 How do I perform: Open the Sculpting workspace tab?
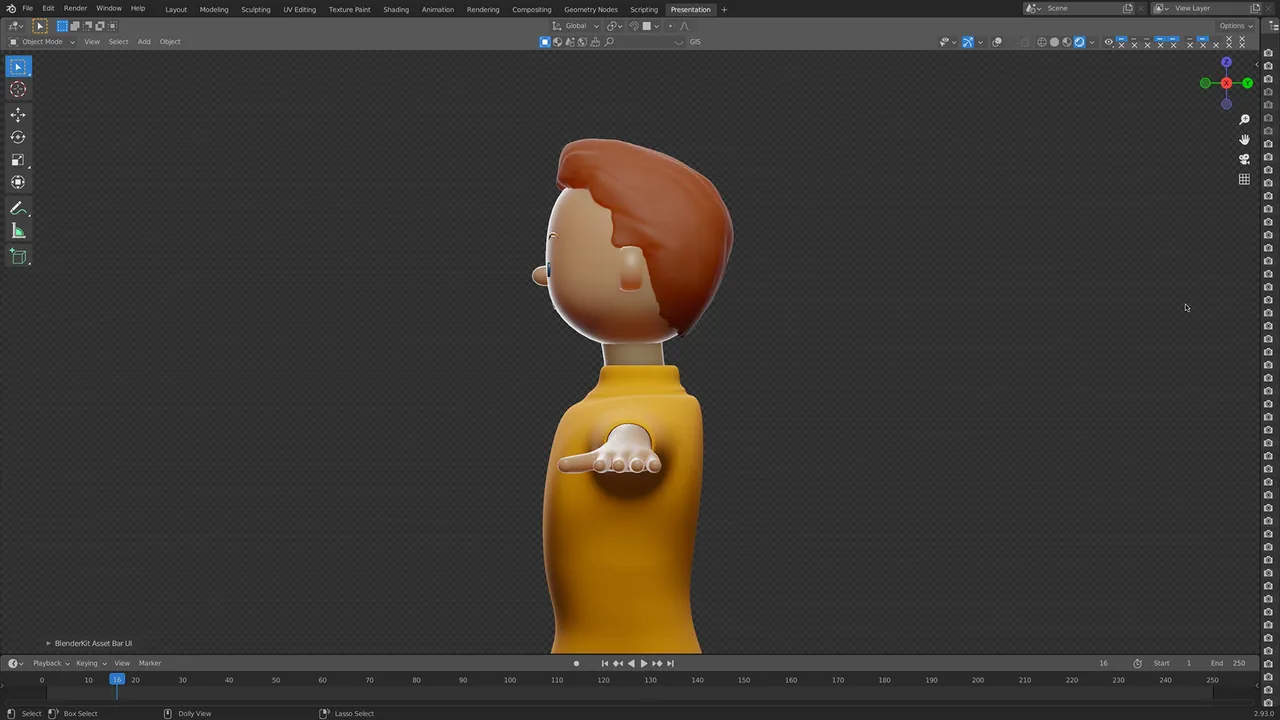click(x=255, y=9)
